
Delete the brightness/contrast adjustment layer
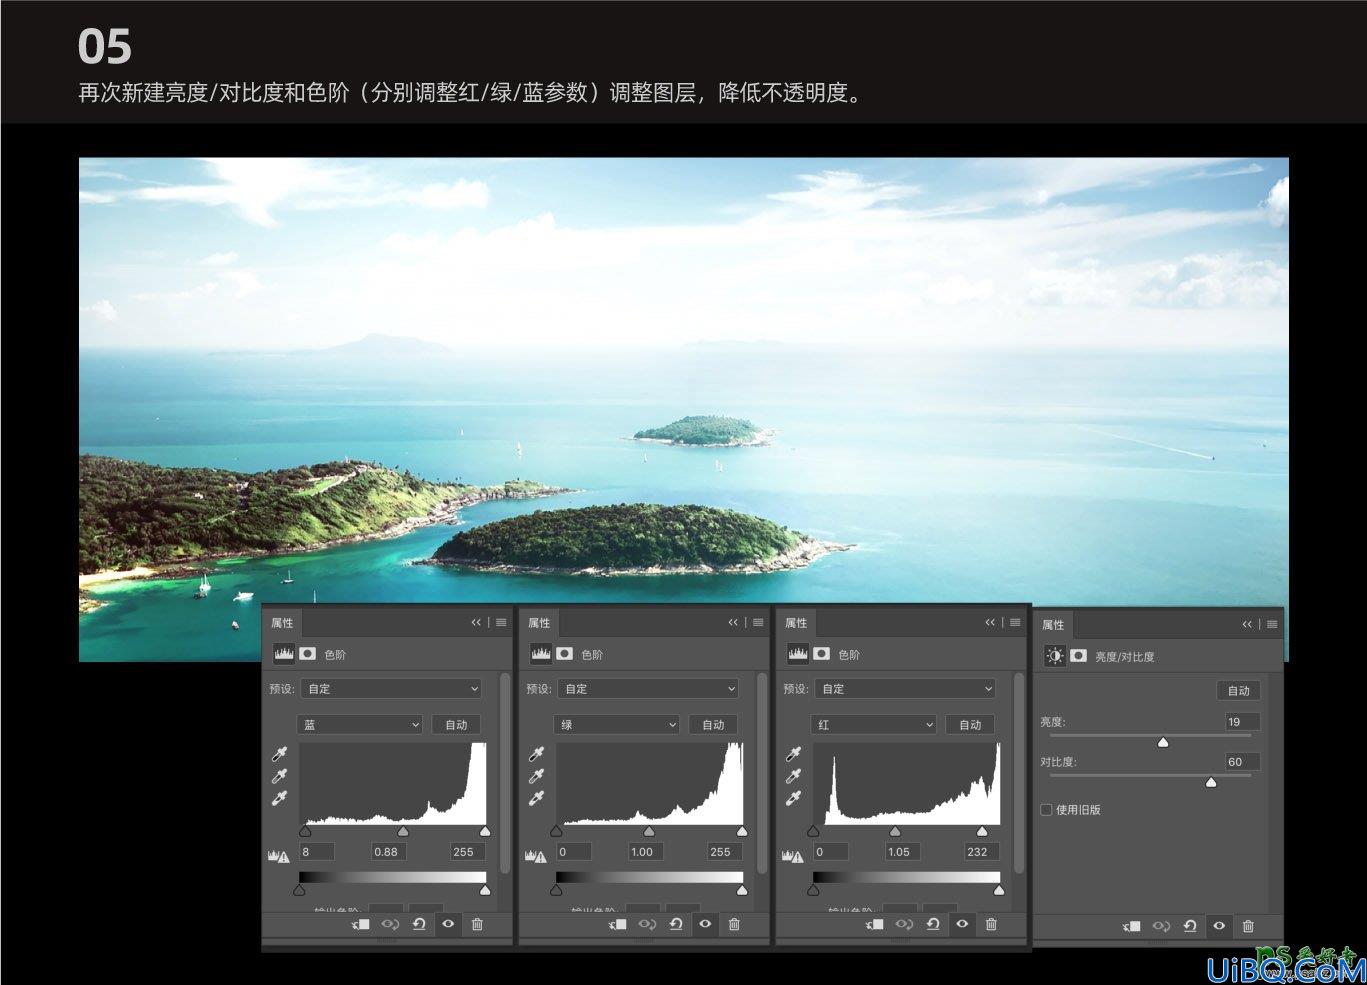1248,926
